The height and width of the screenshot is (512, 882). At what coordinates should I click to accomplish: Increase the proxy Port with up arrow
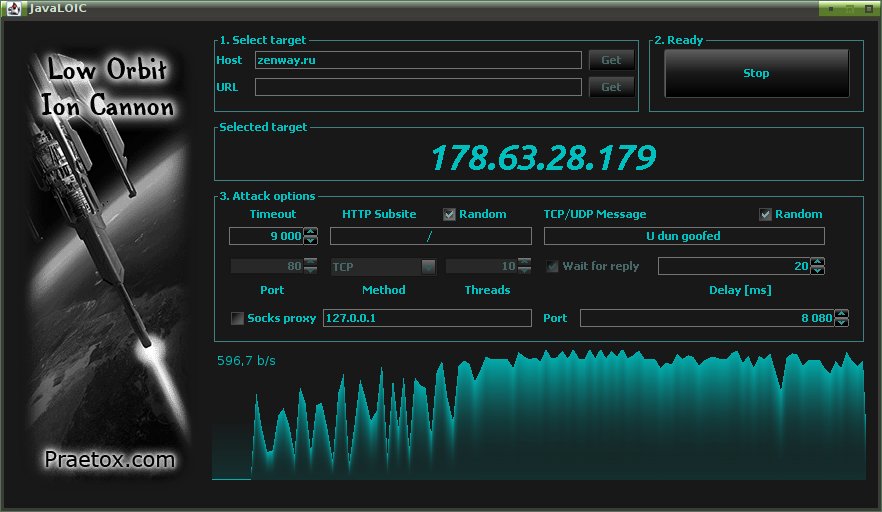point(842,313)
